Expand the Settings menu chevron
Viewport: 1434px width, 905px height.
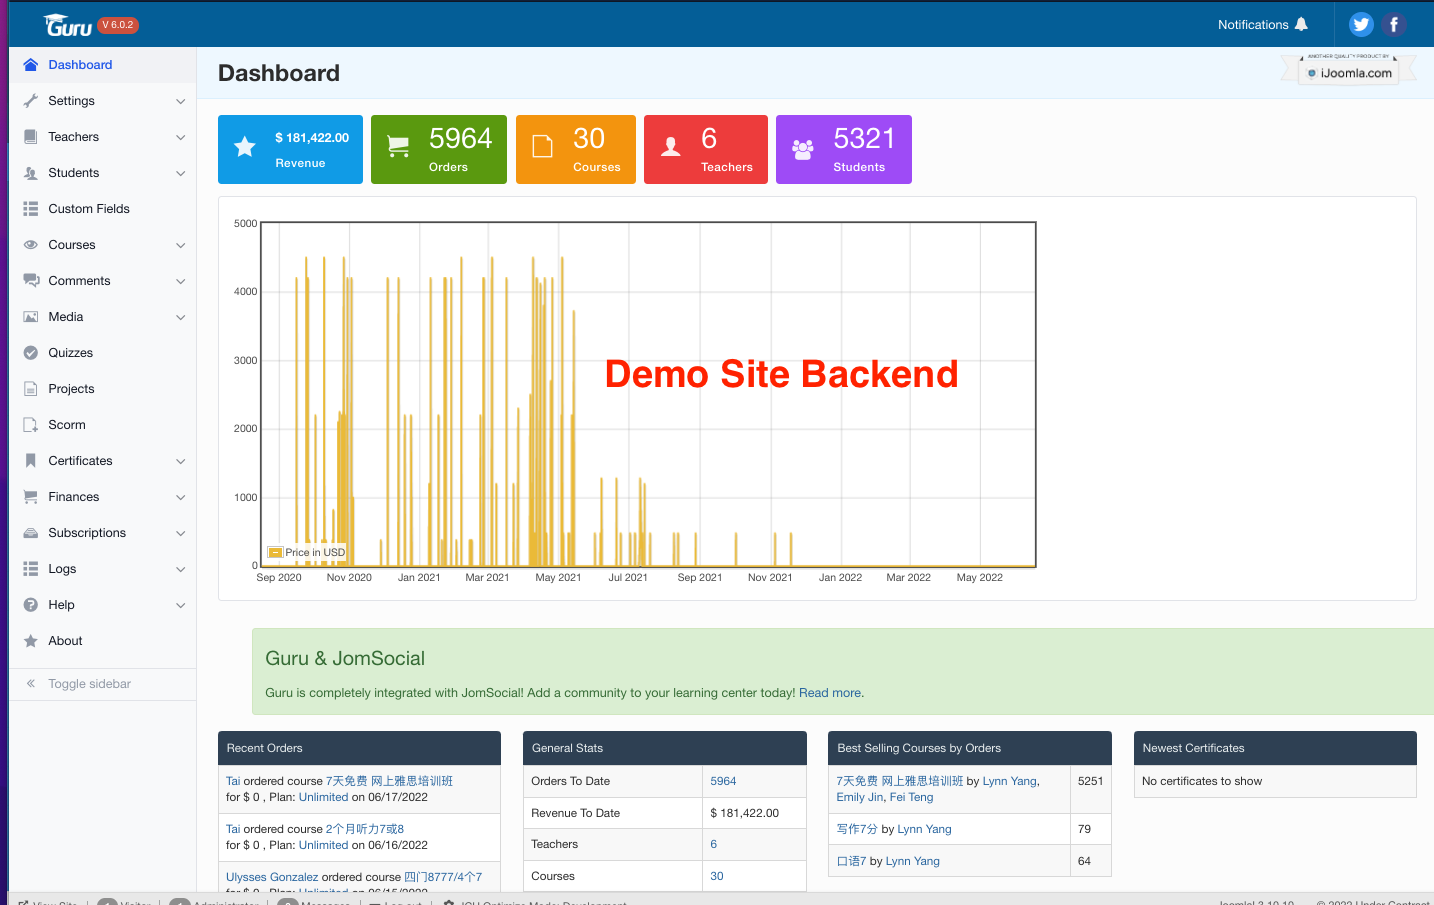point(181,101)
